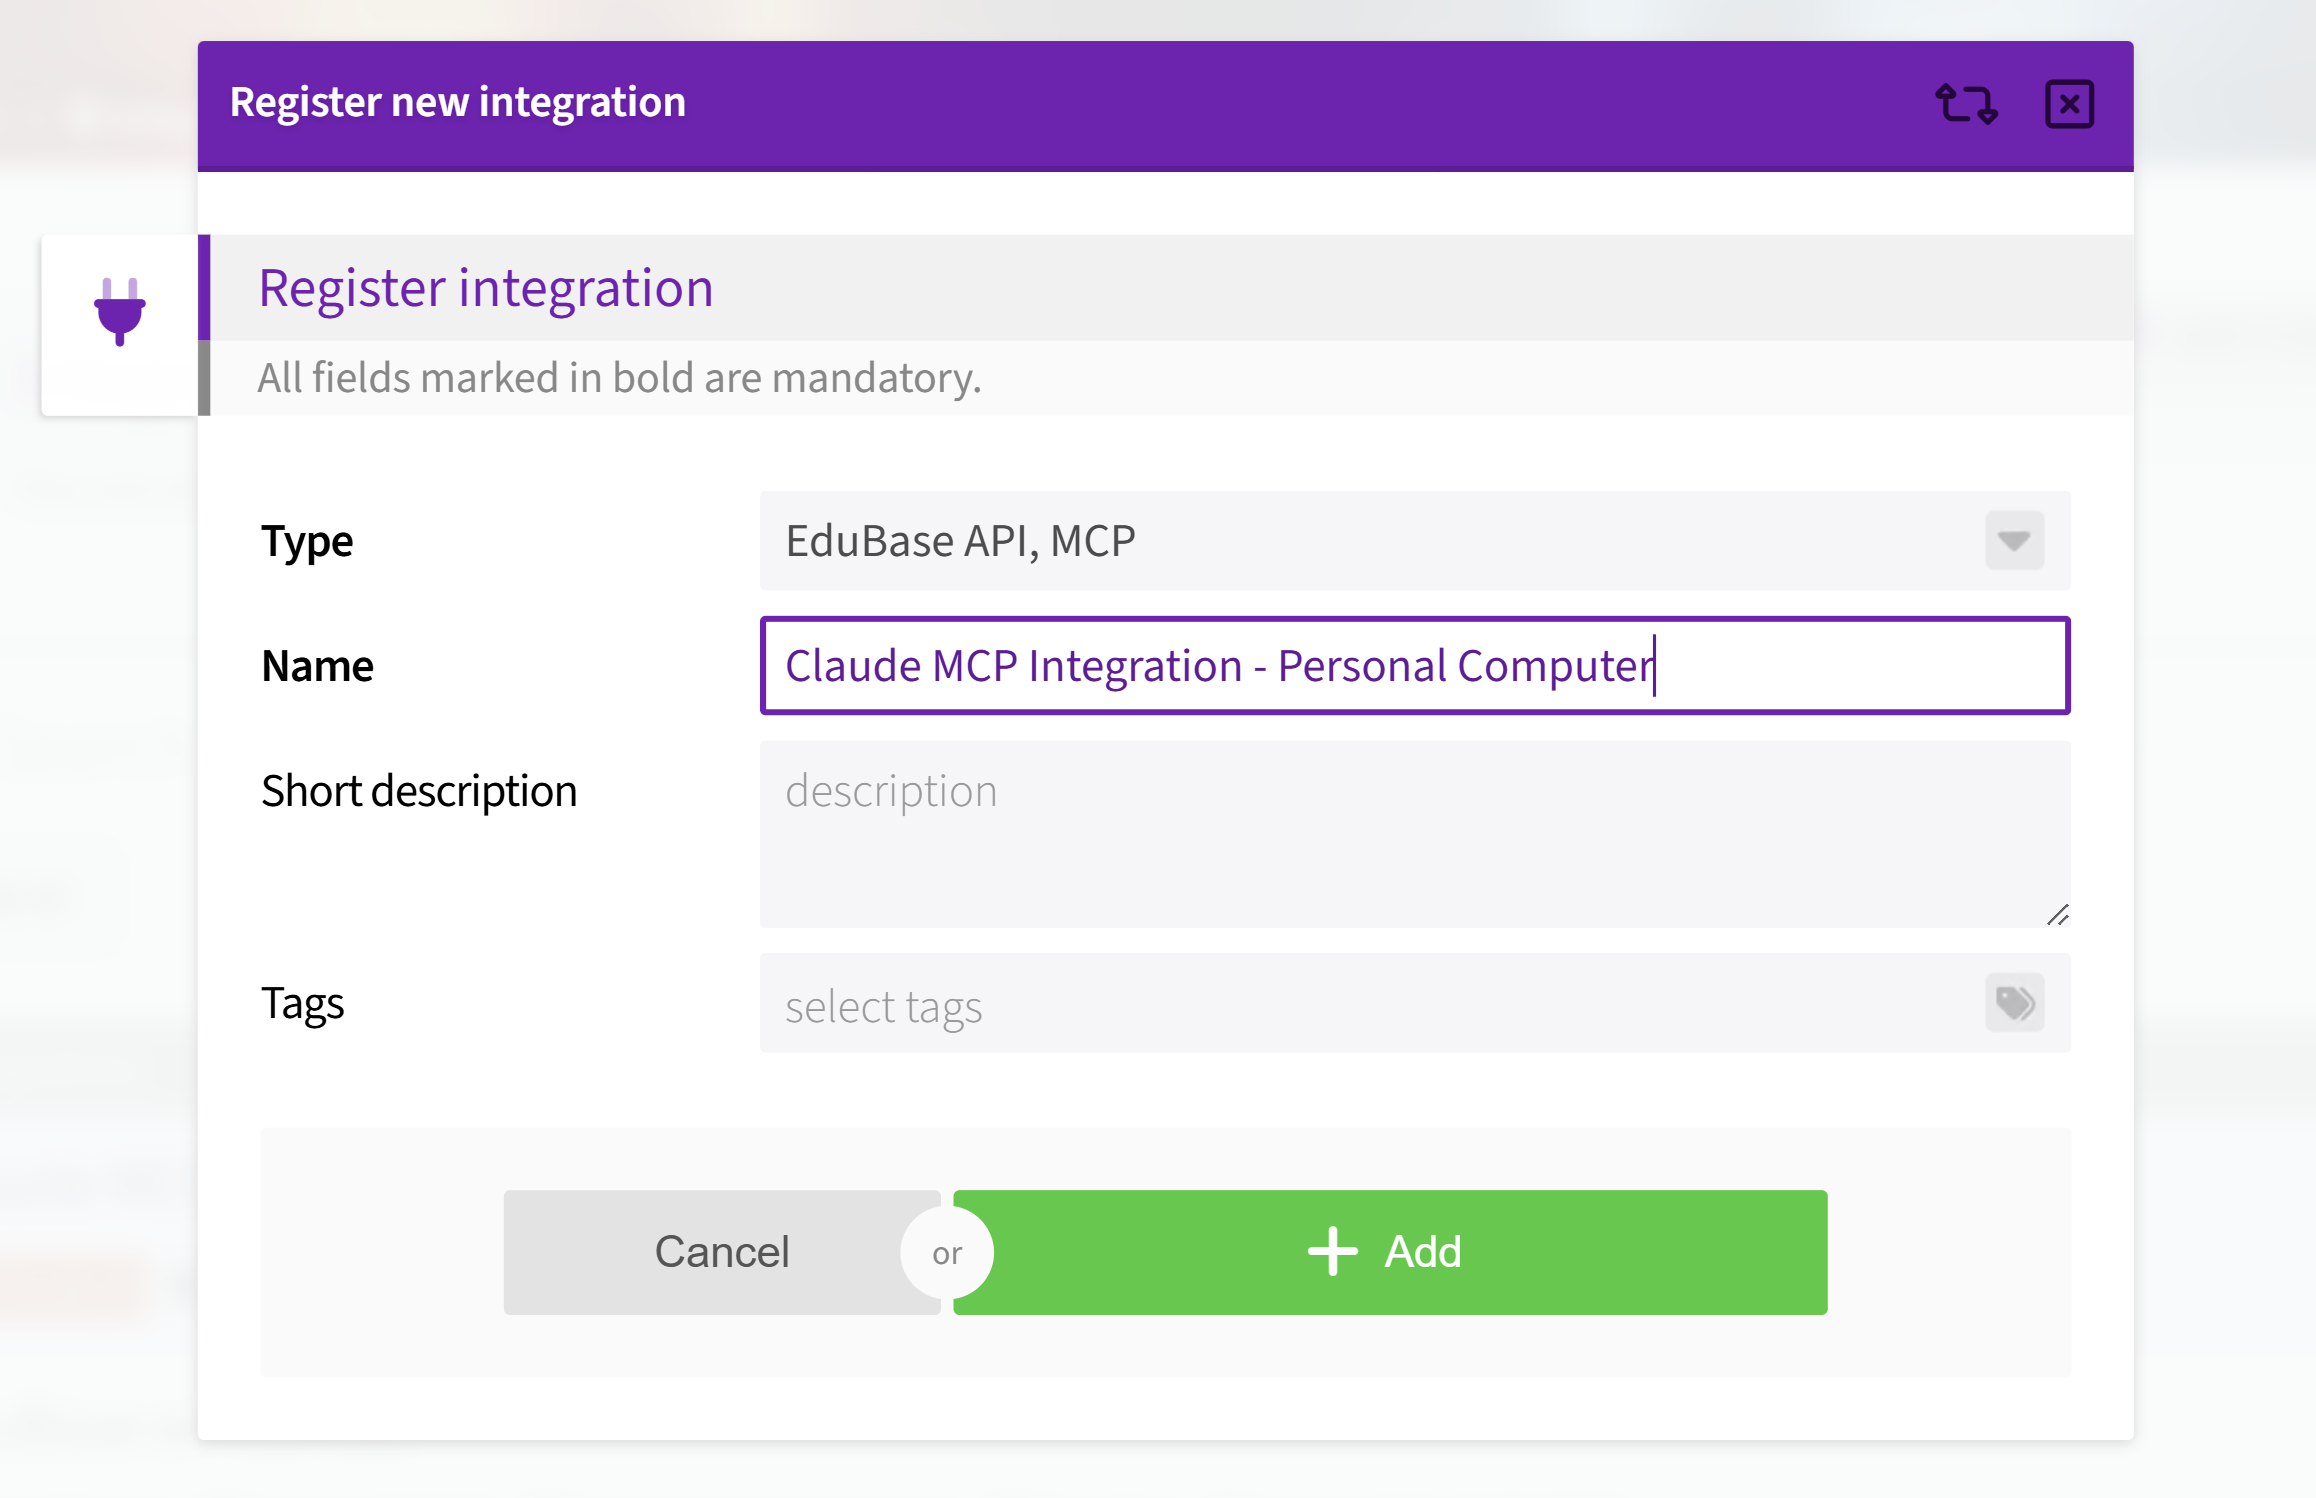Click the Tags label

302,1003
